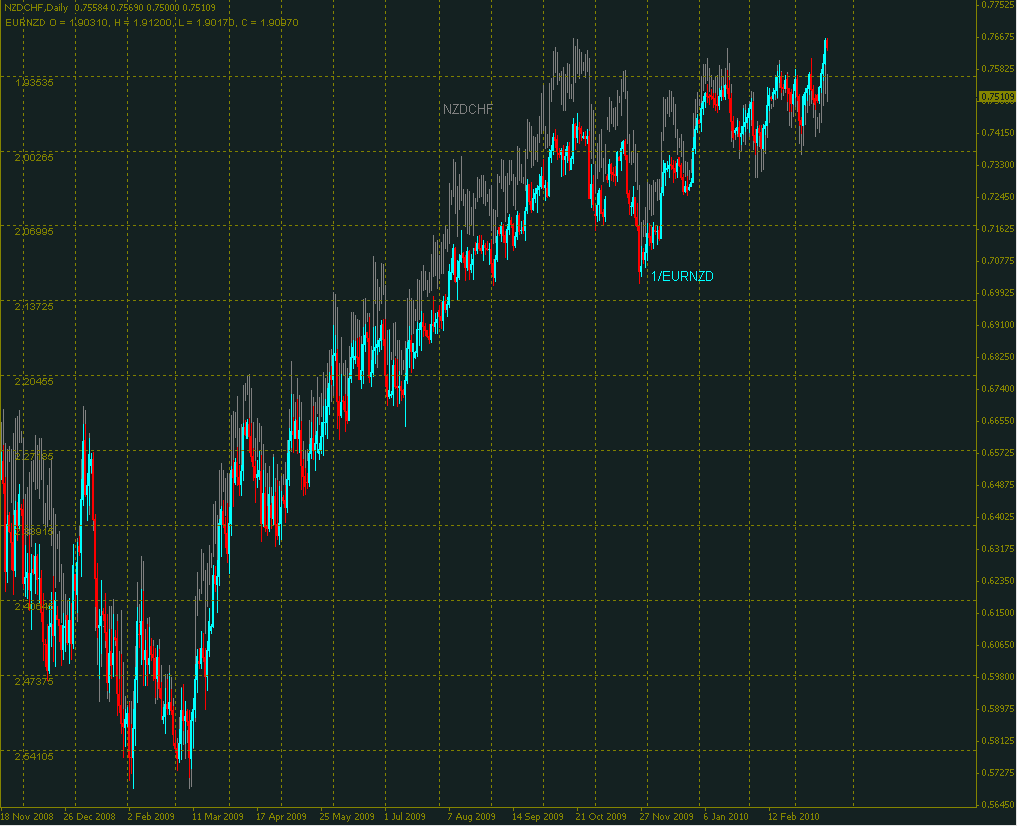Click the 2.00265 level label
This screenshot has height=826, width=1017.
(34, 158)
